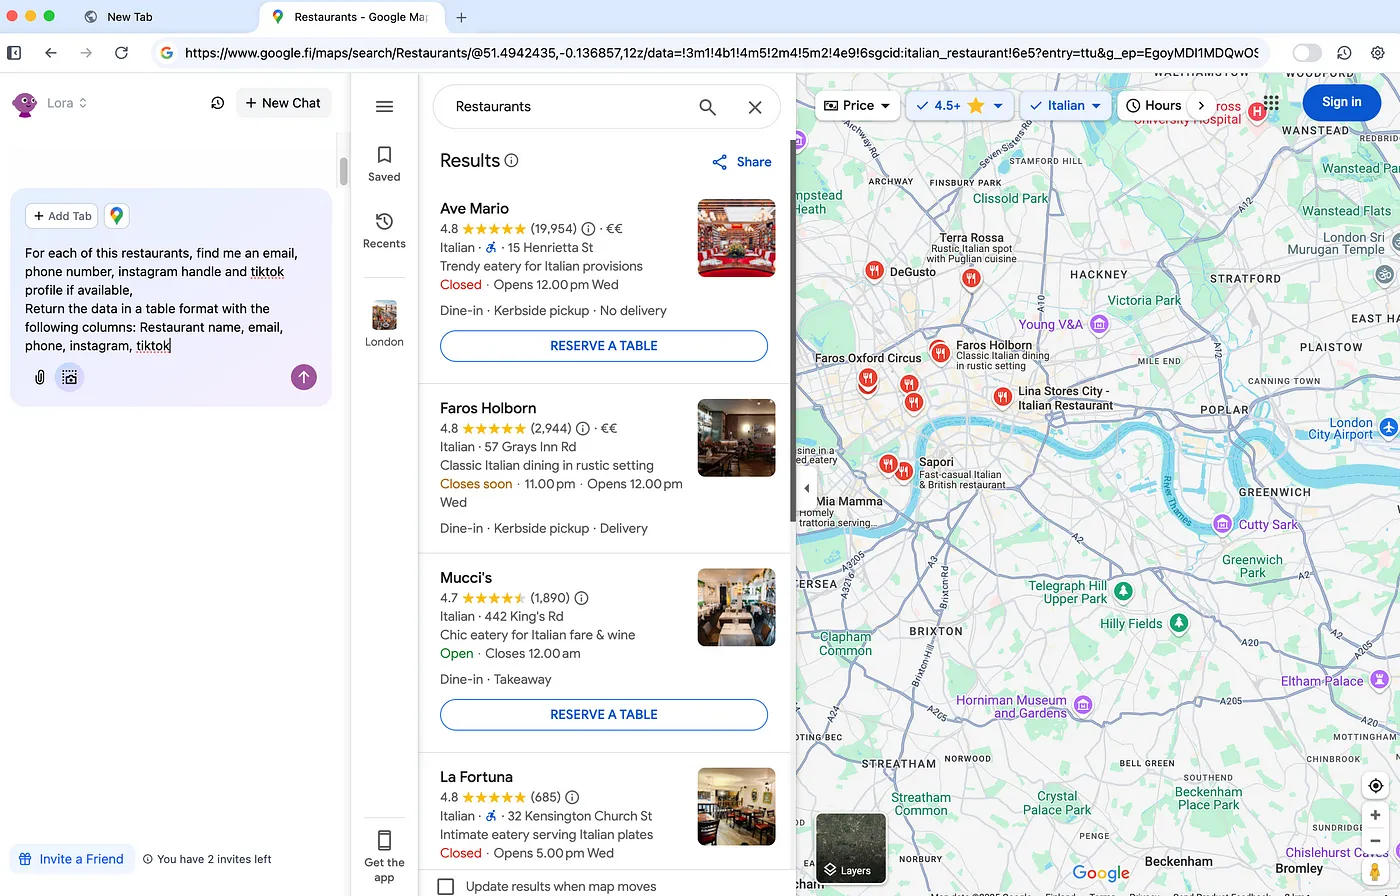Click the Street View pegman icon

tap(1375, 873)
